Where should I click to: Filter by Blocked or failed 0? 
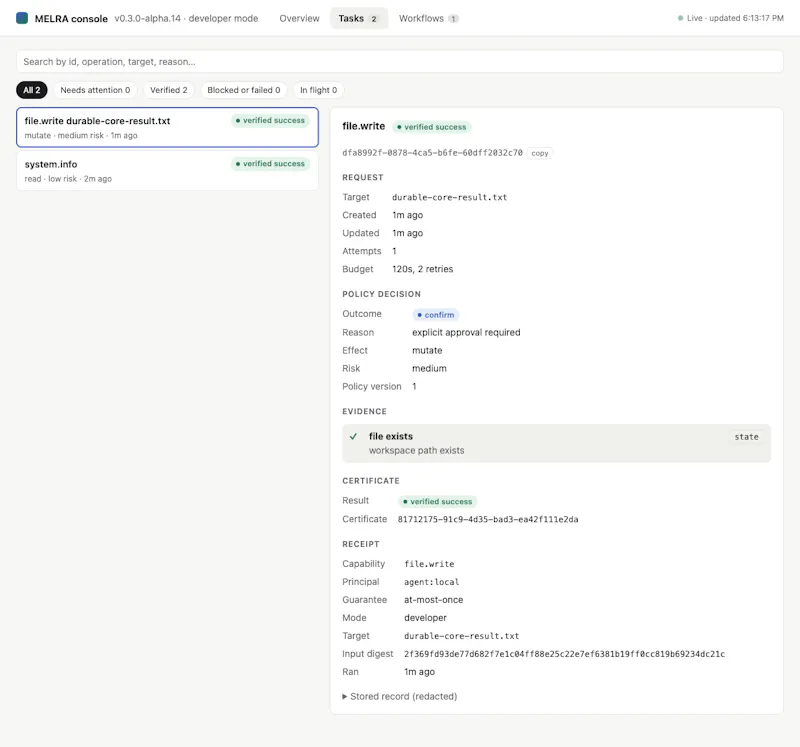243,90
